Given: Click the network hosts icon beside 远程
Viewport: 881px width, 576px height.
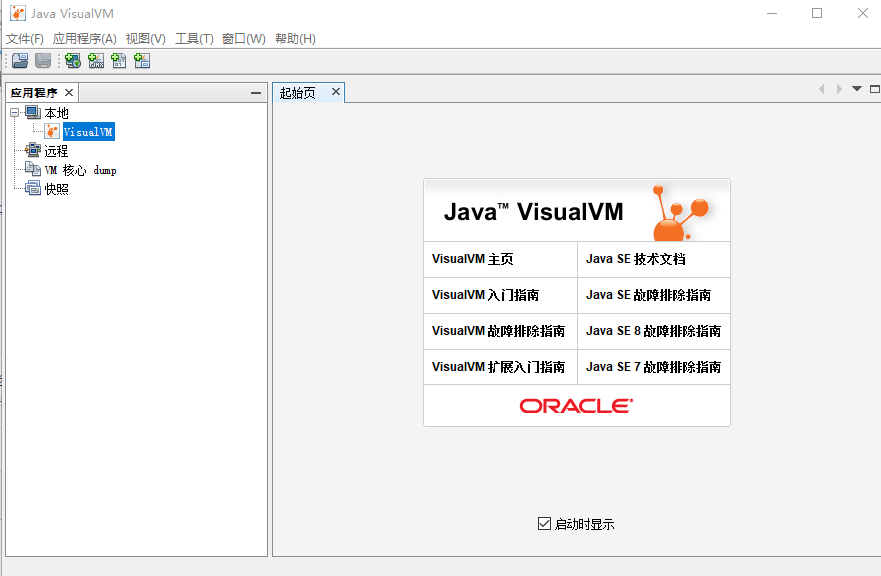Looking at the screenshot, I should click(x=33, y=150).
